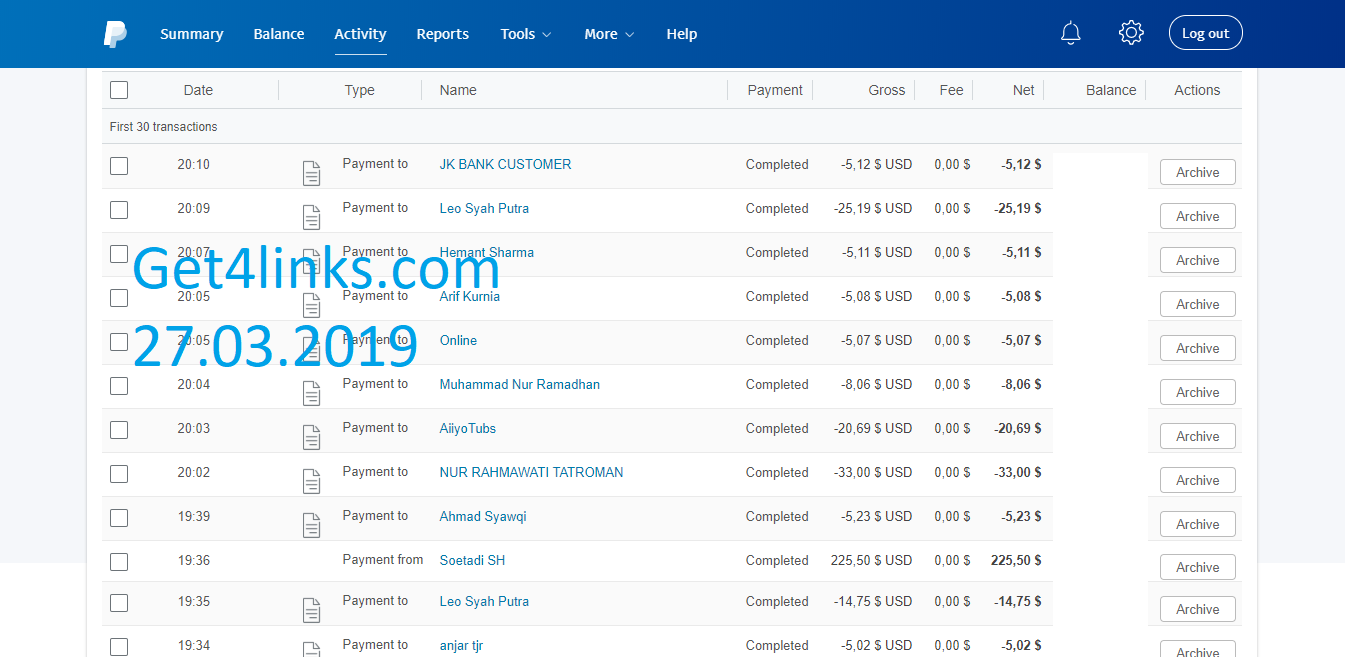Tick checkbox for AiiyoTubs row

click(119, 430)
